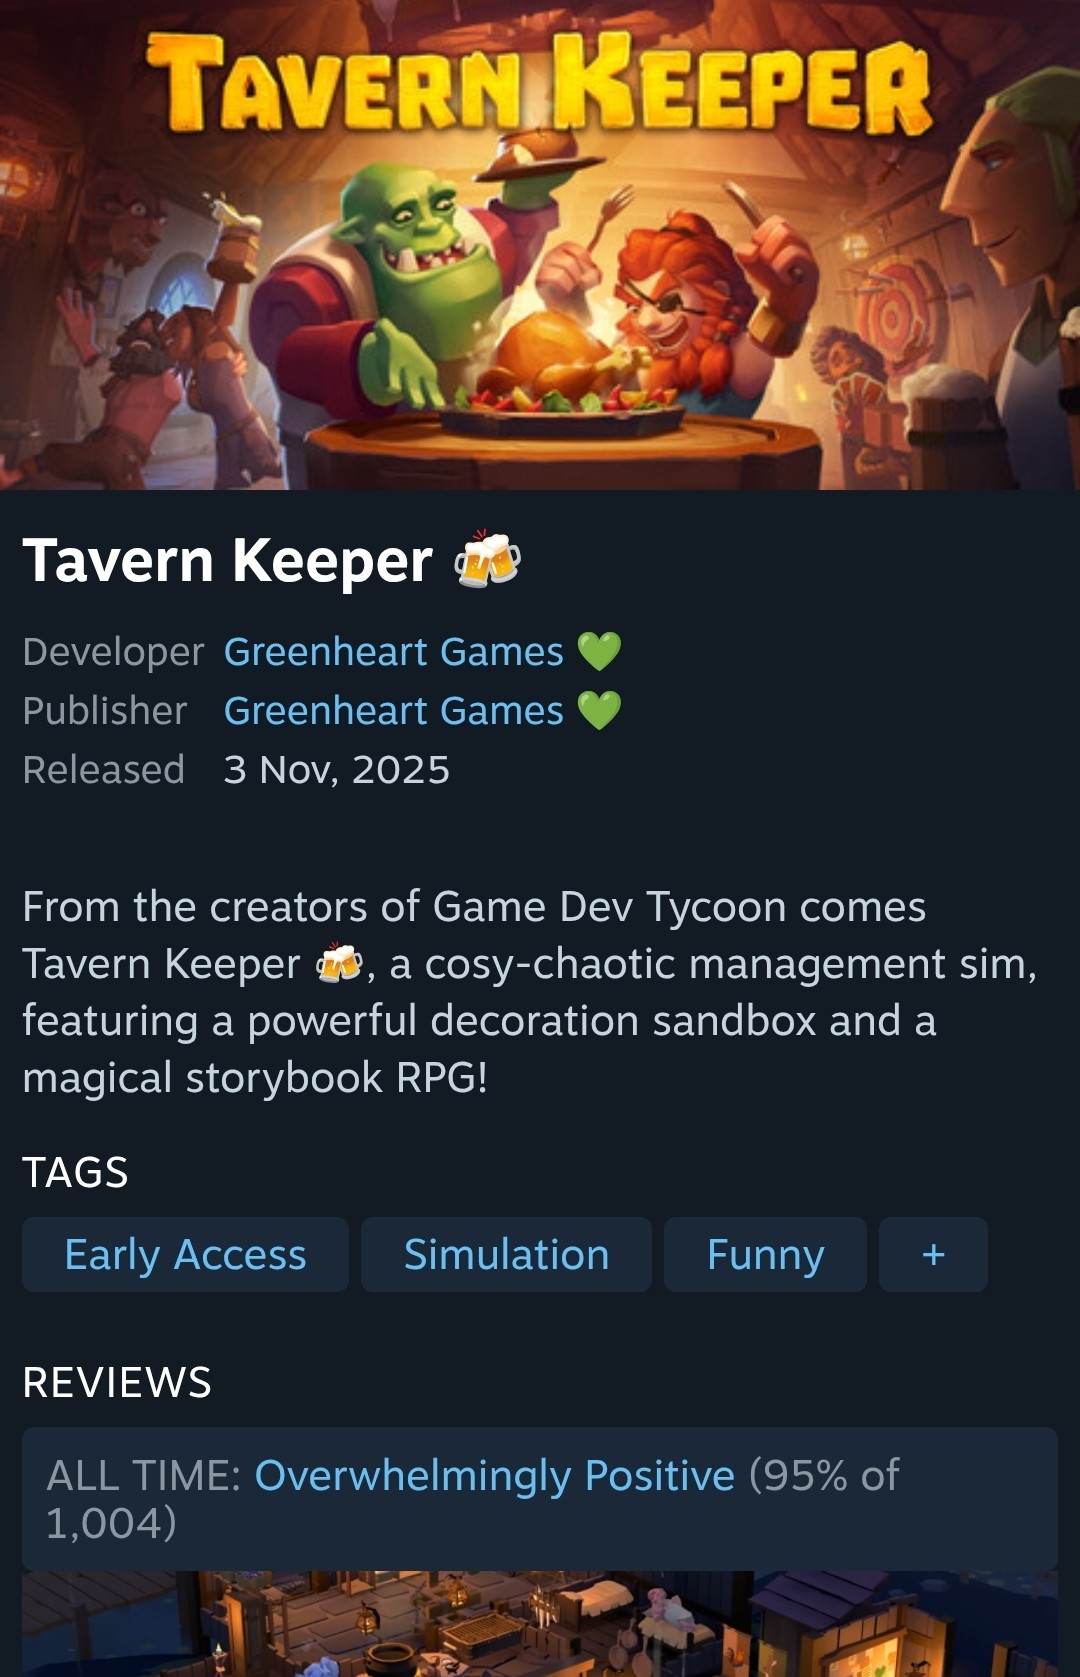Click the Tavern Keeper title text
Image resolution: width=1080 pixels, height=1677 pixels.
click(228, 560)
